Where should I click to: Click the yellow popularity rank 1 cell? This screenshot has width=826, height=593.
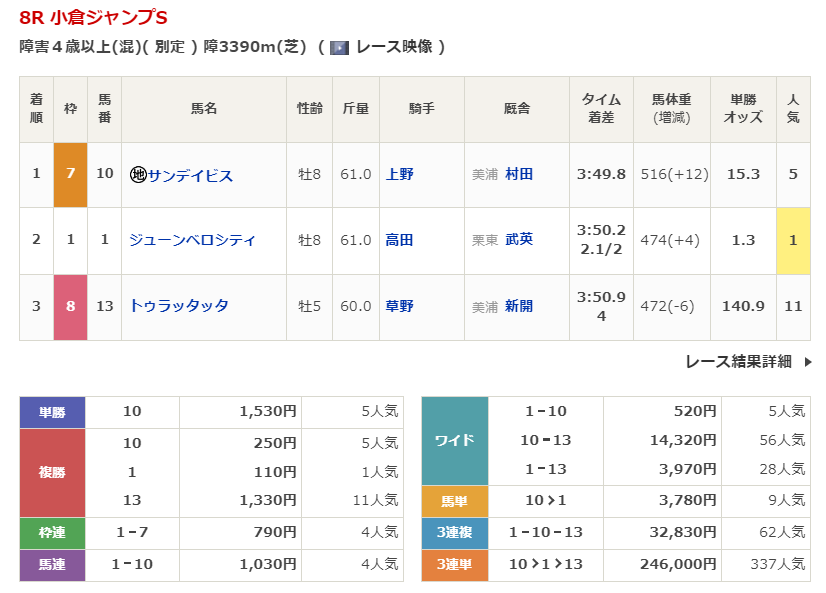(793, 240)
